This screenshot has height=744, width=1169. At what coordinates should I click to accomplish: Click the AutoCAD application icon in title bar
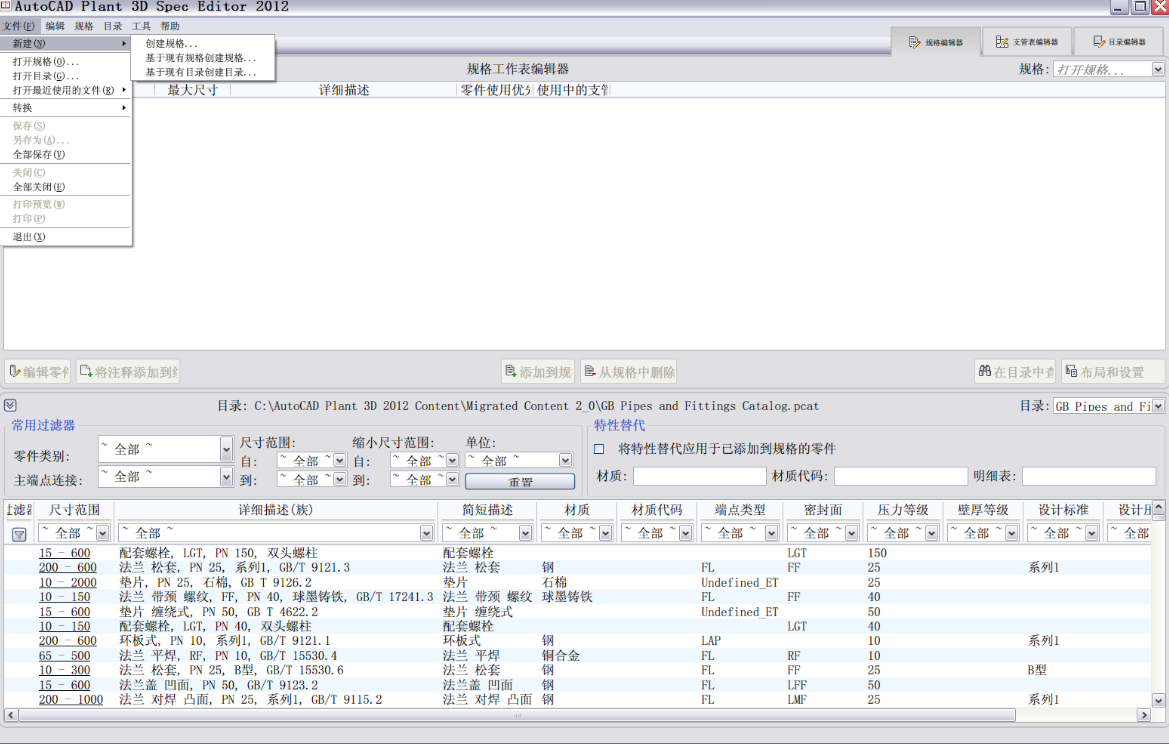click(x=5, y=6)
